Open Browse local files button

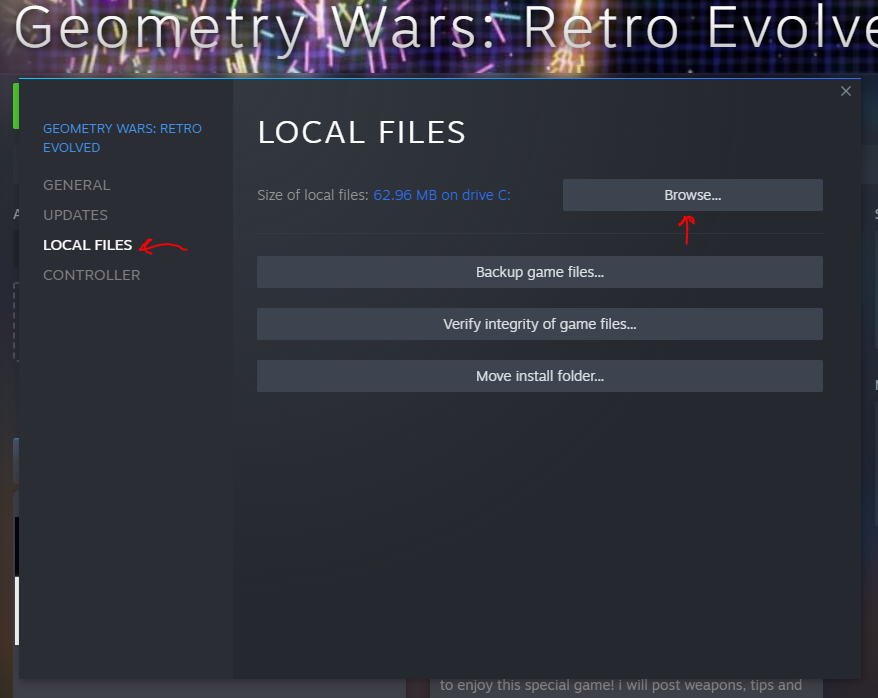(692, 195)
